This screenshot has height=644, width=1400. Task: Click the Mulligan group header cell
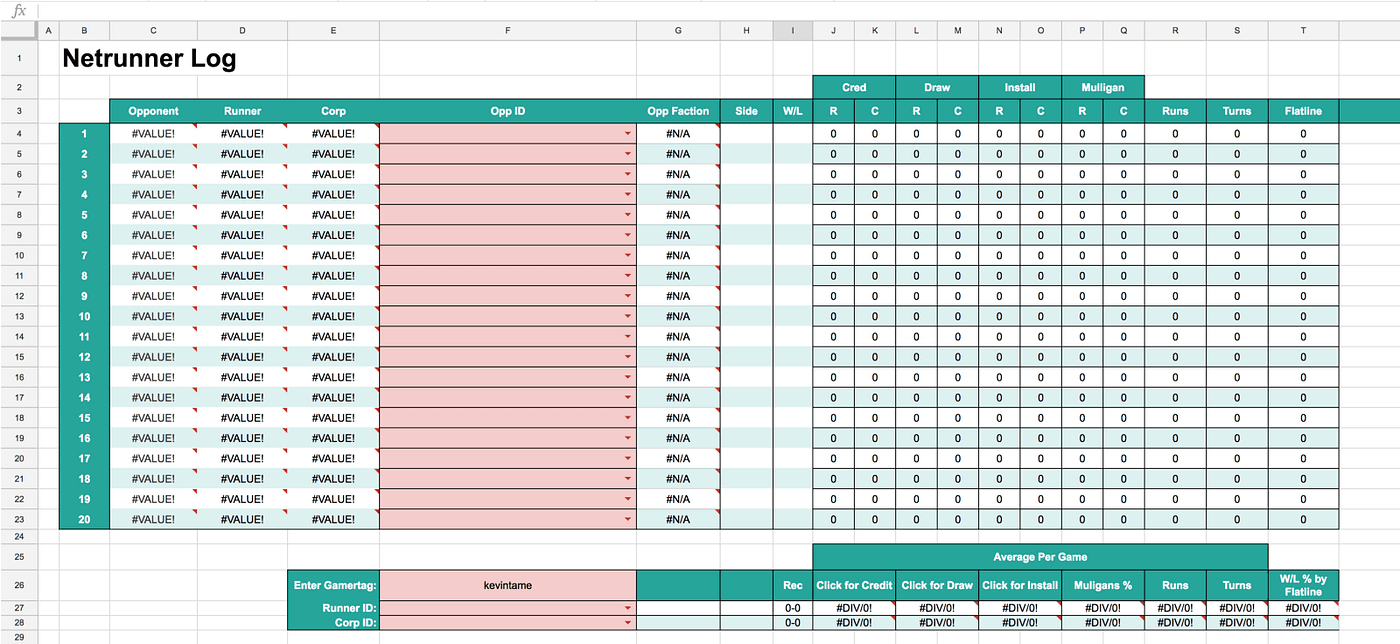(1102, 87)
